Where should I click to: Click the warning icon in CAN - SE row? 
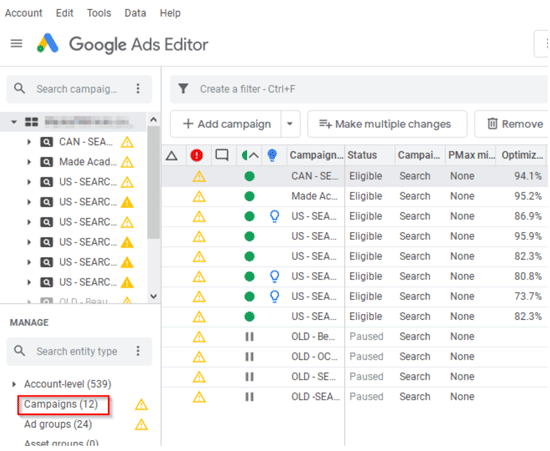tap(199, 176)
